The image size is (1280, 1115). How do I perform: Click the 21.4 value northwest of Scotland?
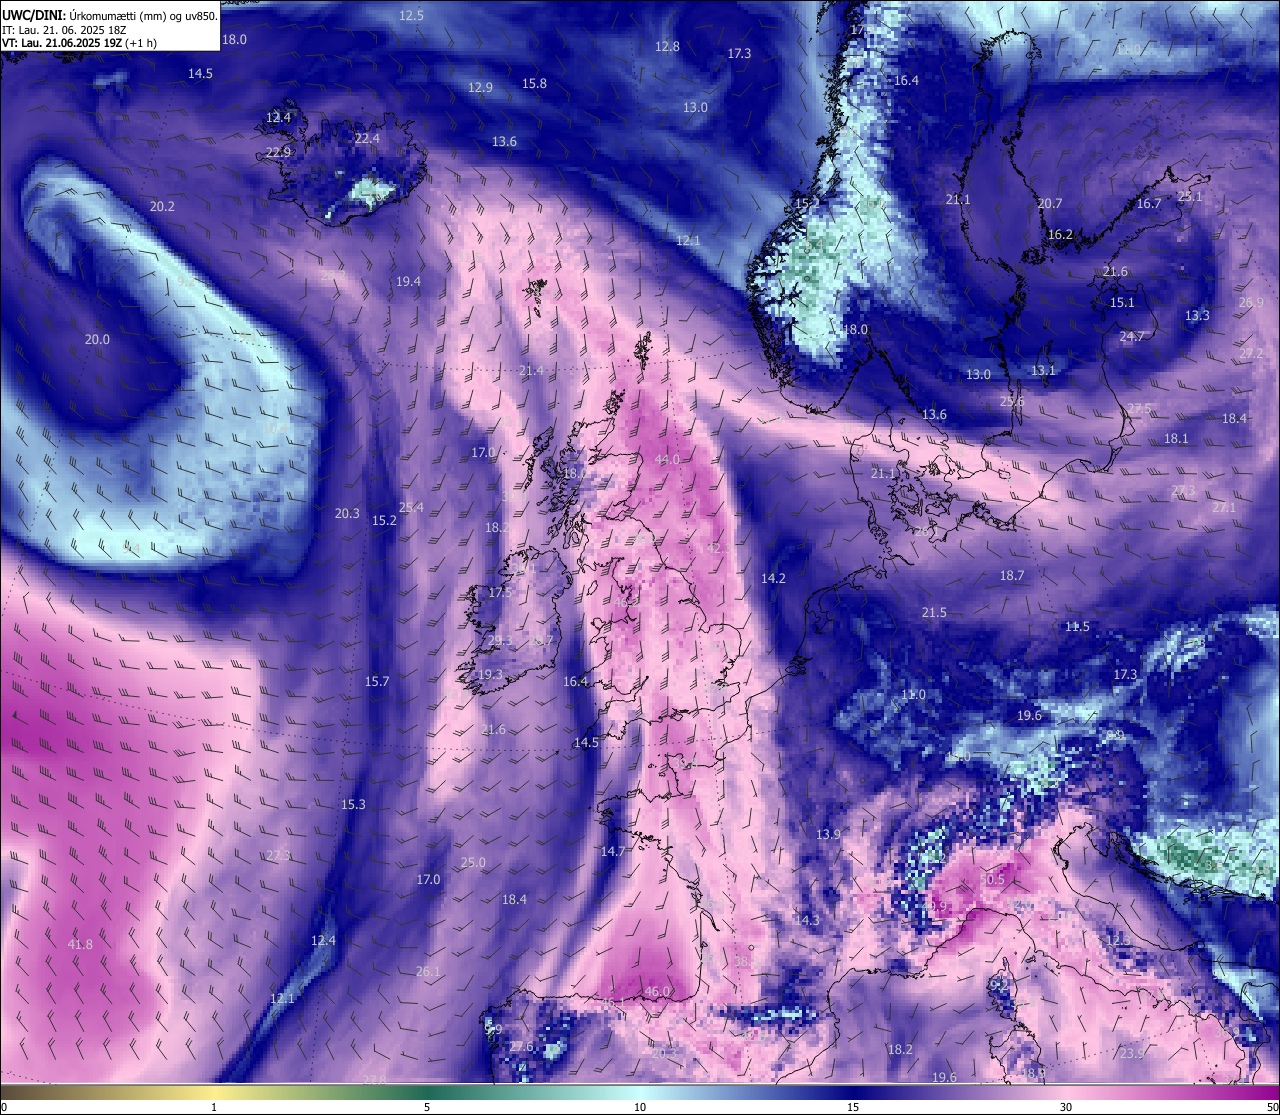(531, 370)
